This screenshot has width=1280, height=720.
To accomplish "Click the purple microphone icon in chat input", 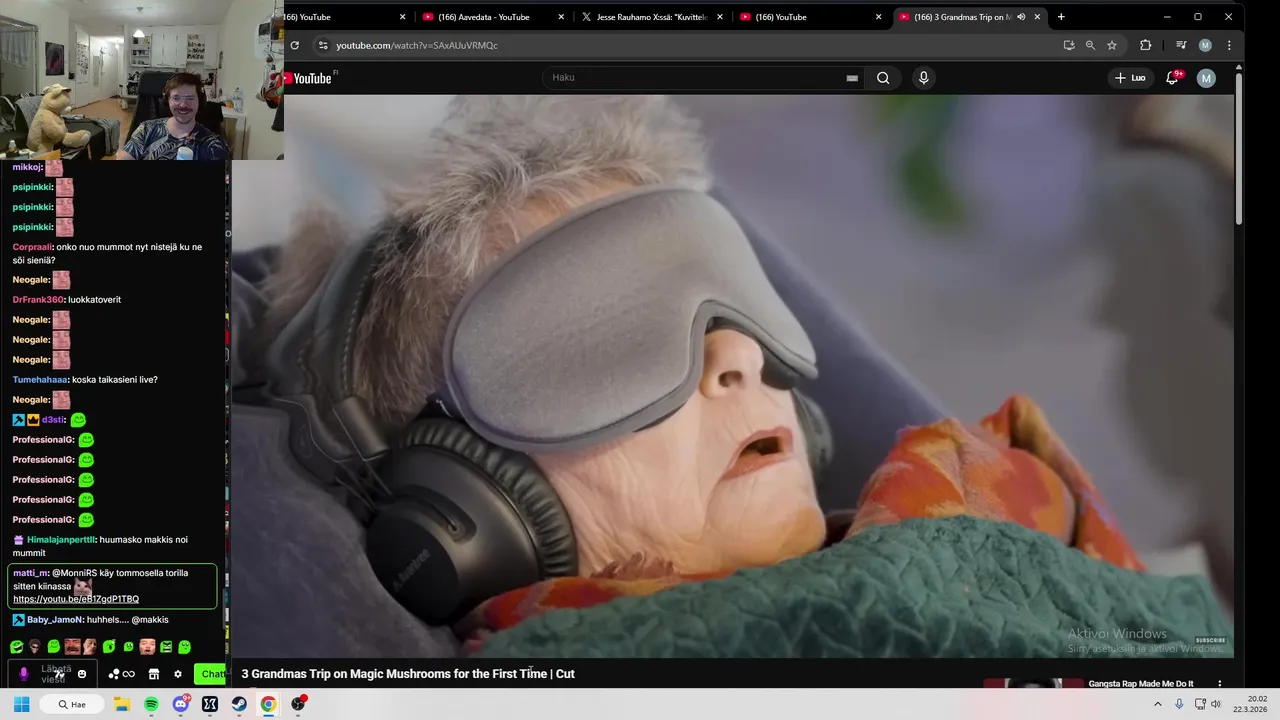I will click(x=24, y=674).
